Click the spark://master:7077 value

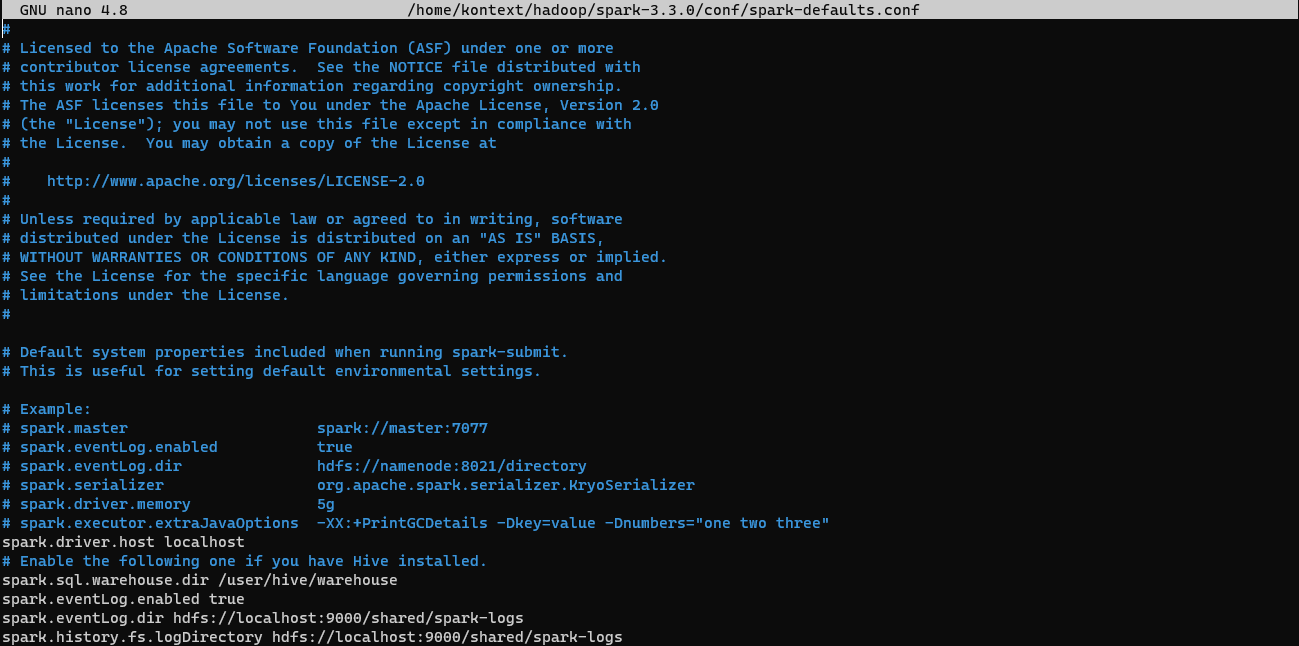pos(402,428)
